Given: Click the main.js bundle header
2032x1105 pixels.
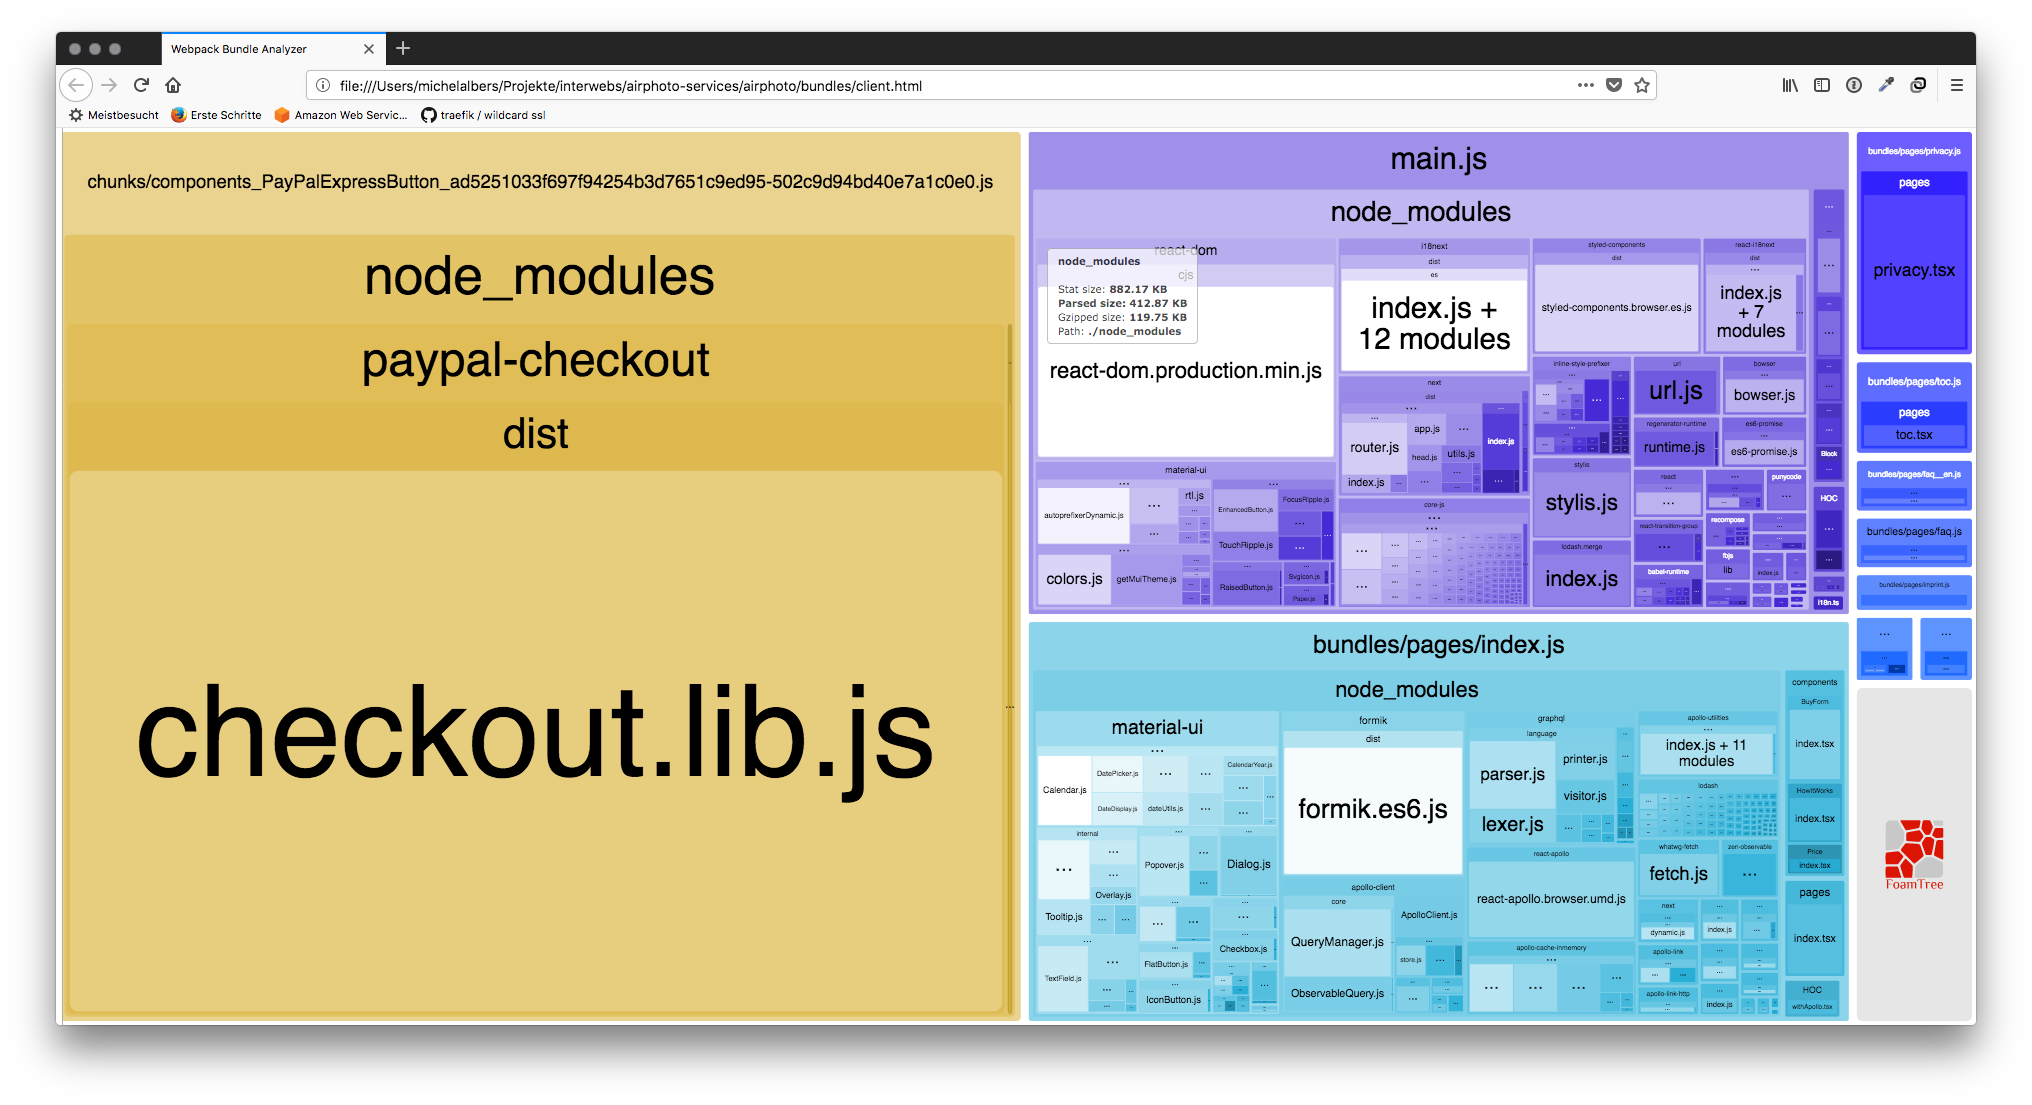Looking at the screenshot, I should click(x=1438, y=159).
